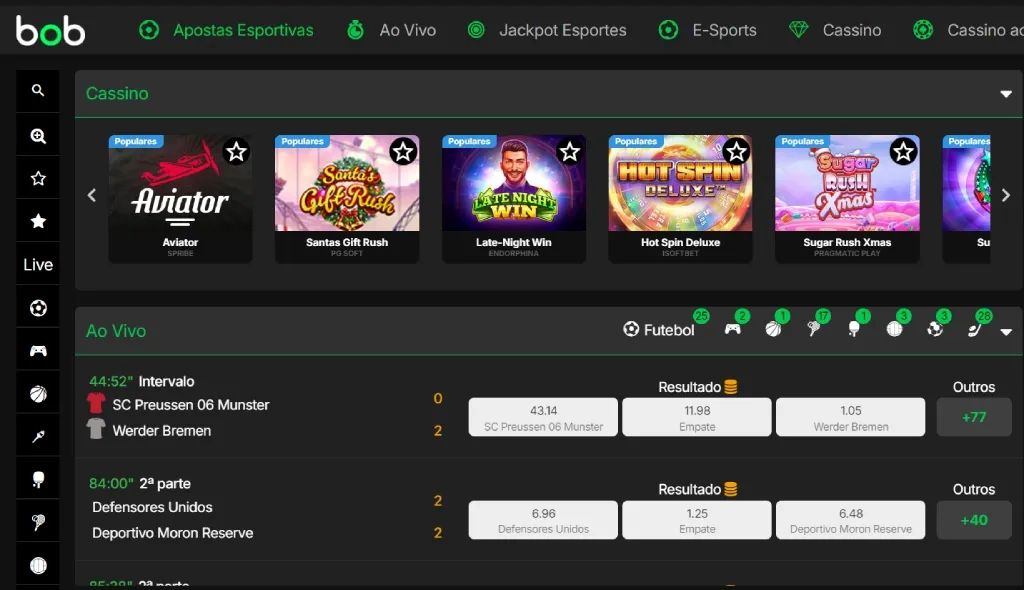Click the red shirt icon of SC Preussen 06 Munster
1024x590 pixels.
(x=96, y=403)
